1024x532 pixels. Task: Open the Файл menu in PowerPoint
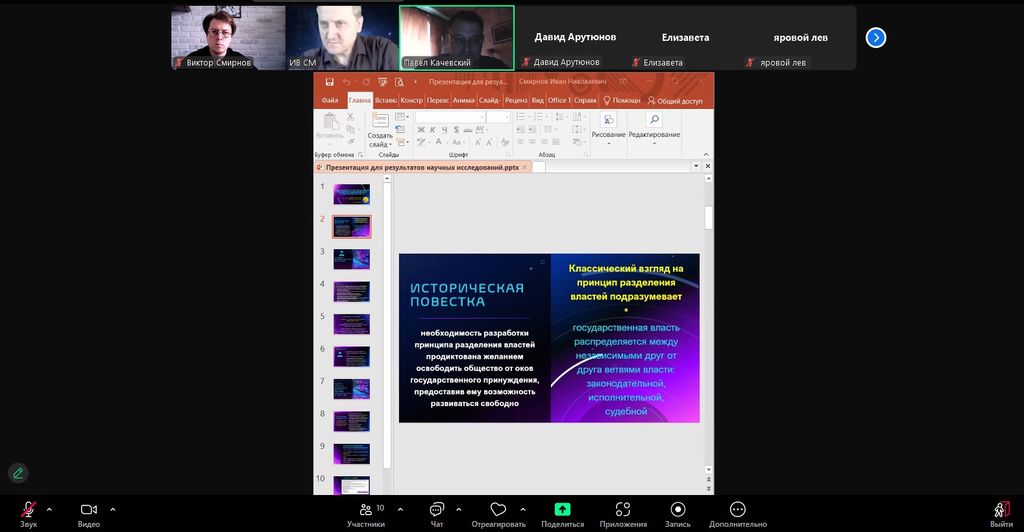(330, 100)
